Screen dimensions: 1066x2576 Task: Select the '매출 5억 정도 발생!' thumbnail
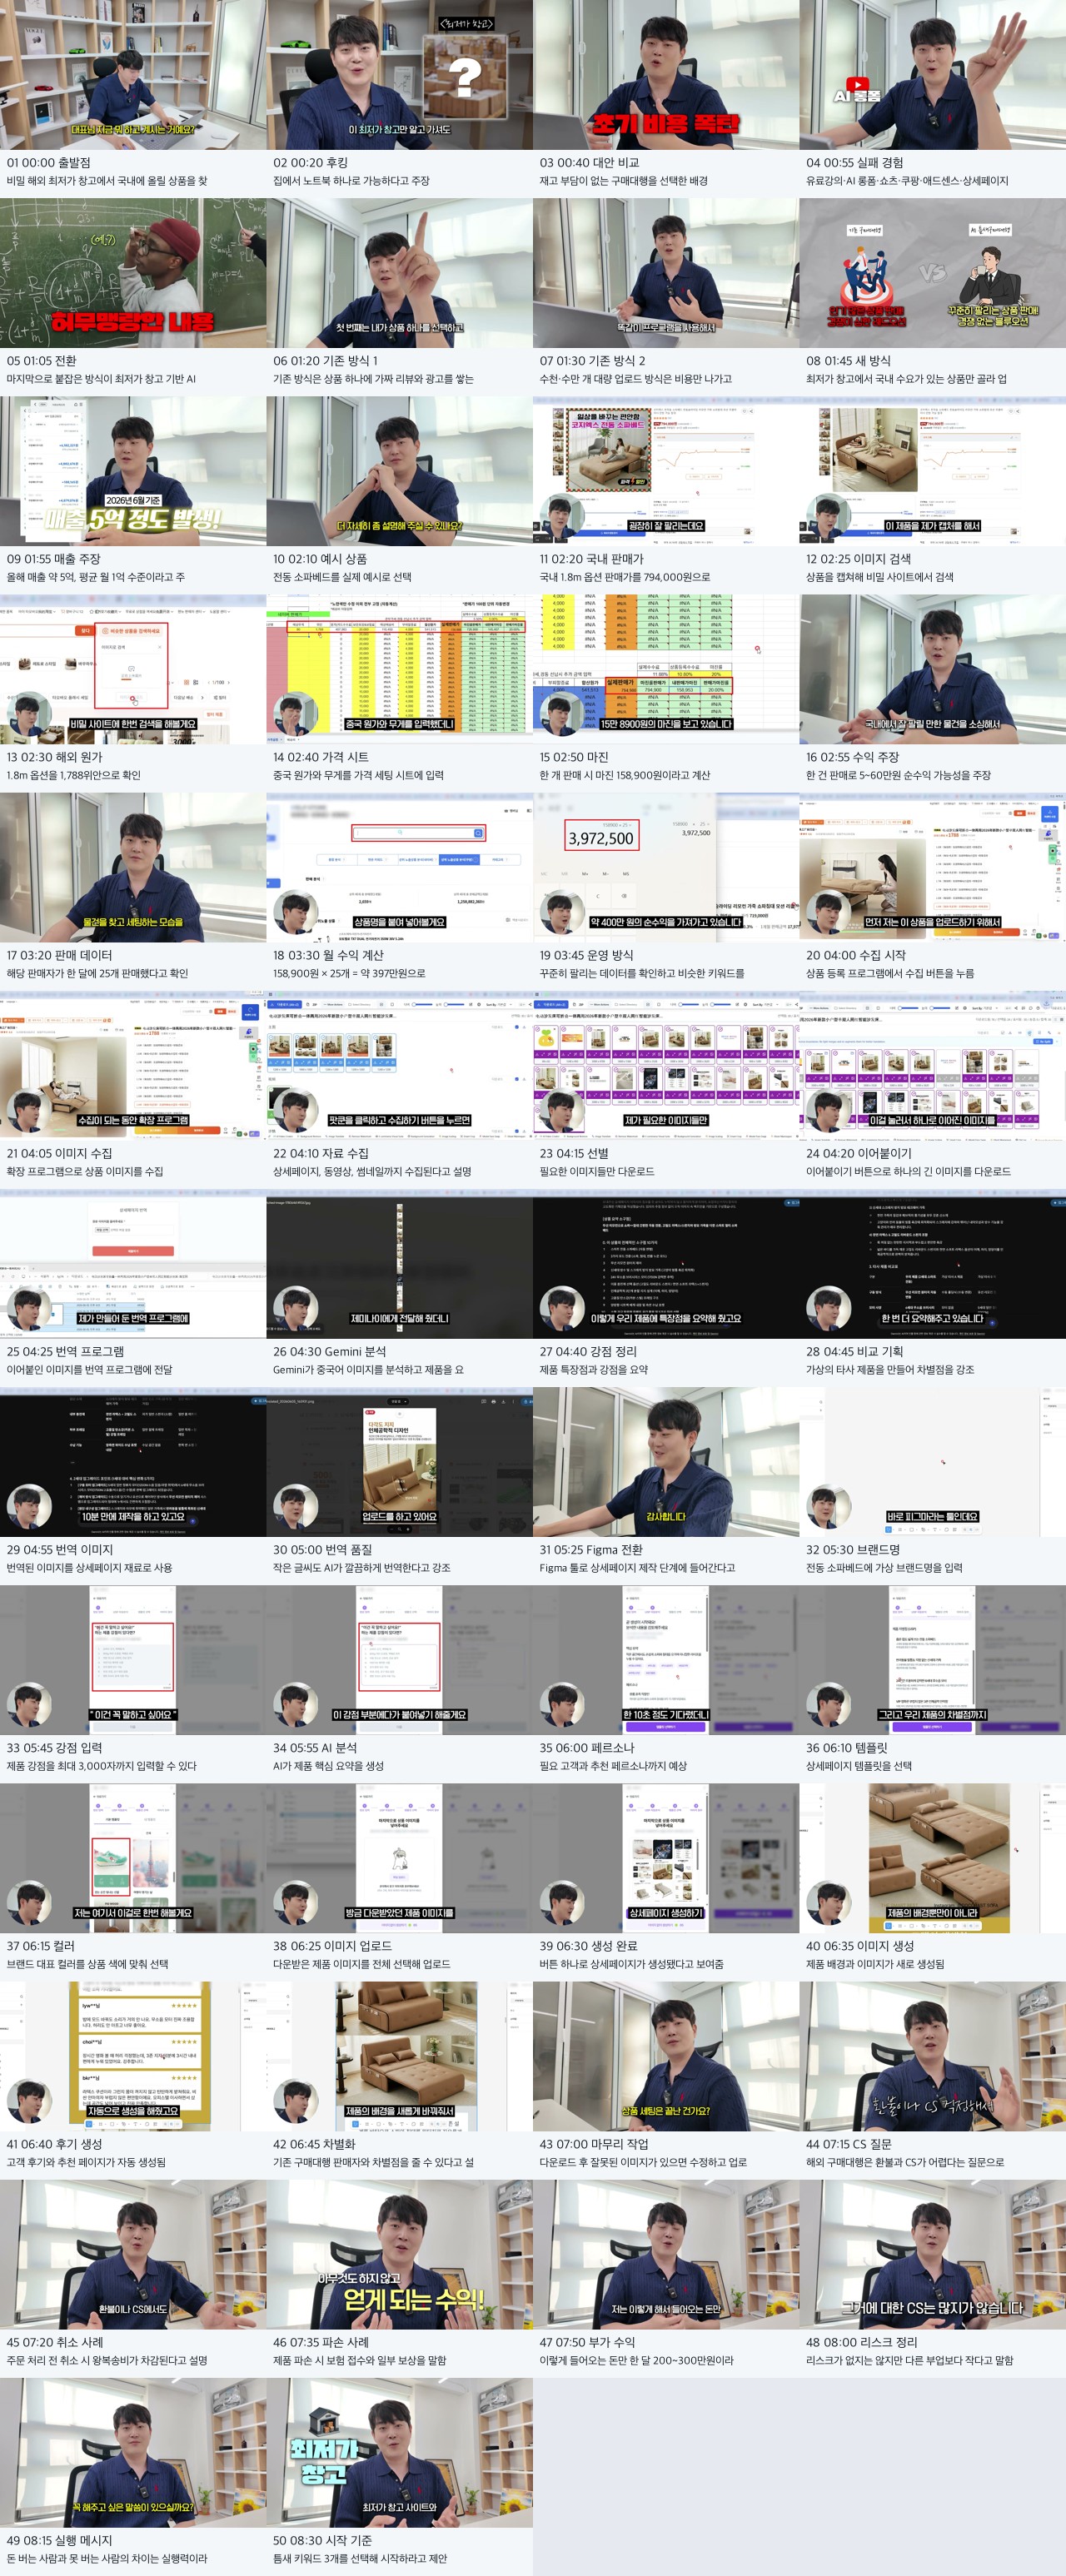point(133,471)
